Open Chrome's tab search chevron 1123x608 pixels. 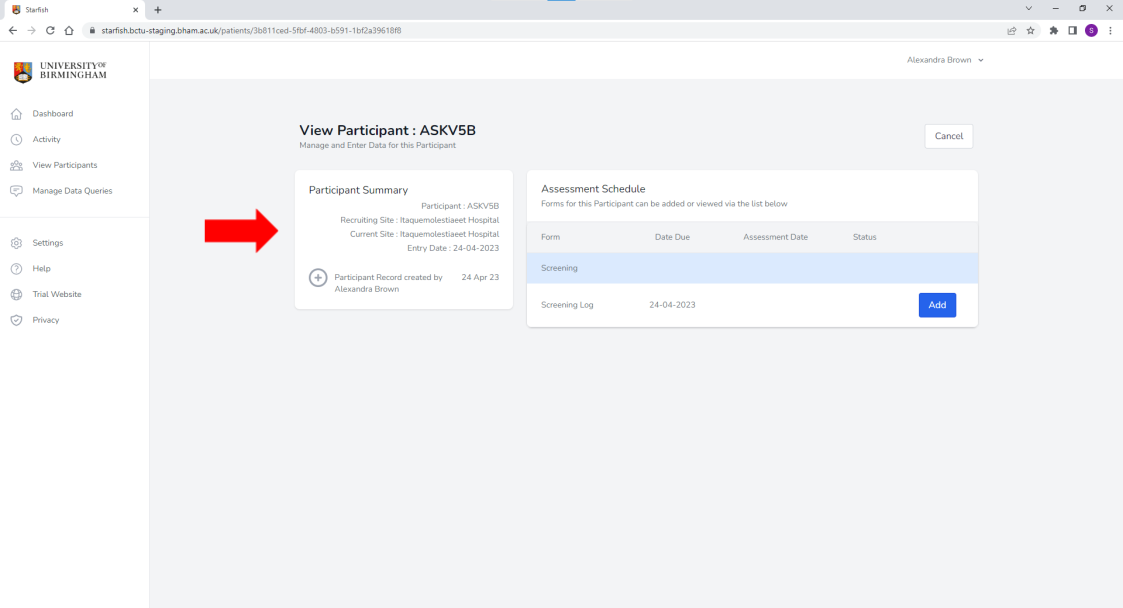pyautogui.click(x=1029, y=9)
